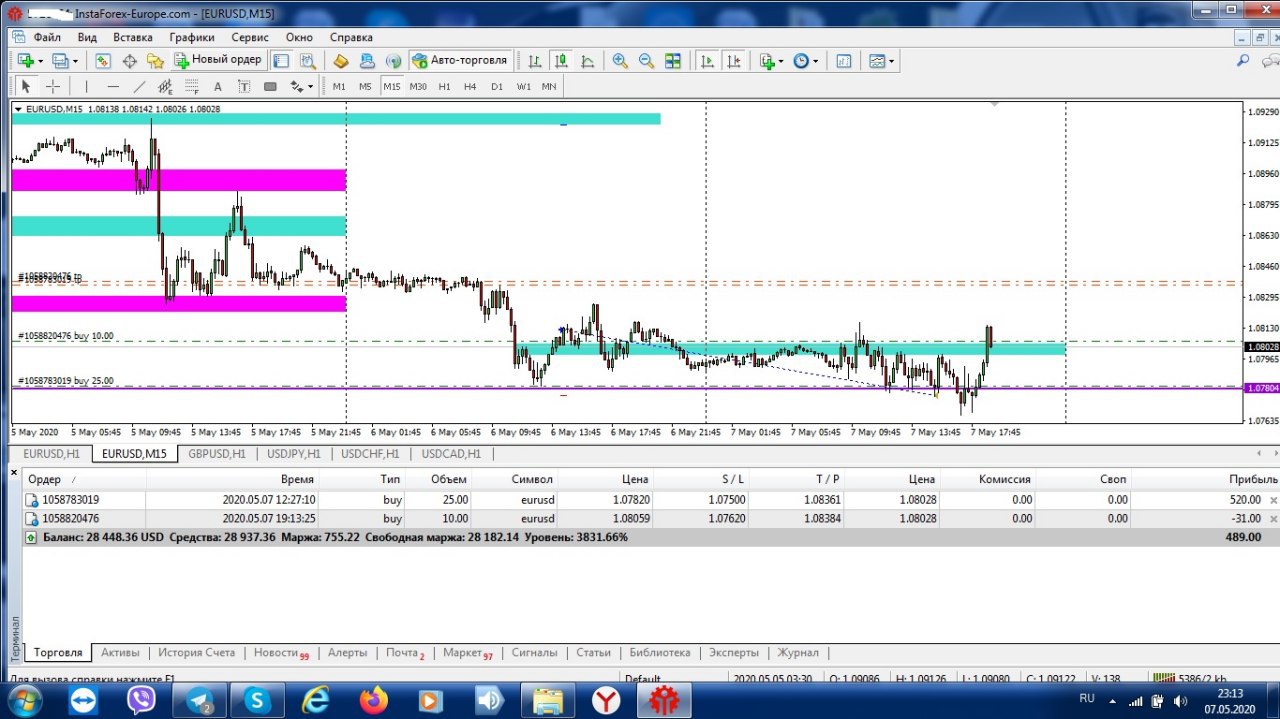Toggle chart auto scroll

pyautogui.click(x=707, y=61)
